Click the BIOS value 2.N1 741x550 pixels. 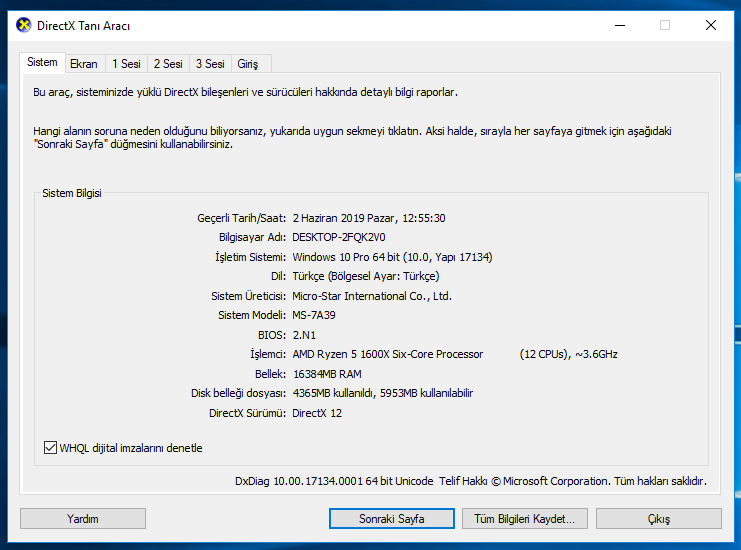304,335
